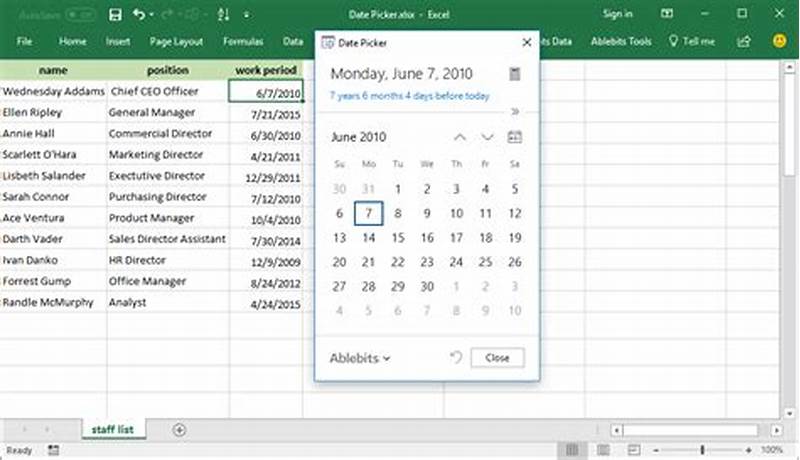
Task: Select the 'name' header cell
Action: (53, 70)
